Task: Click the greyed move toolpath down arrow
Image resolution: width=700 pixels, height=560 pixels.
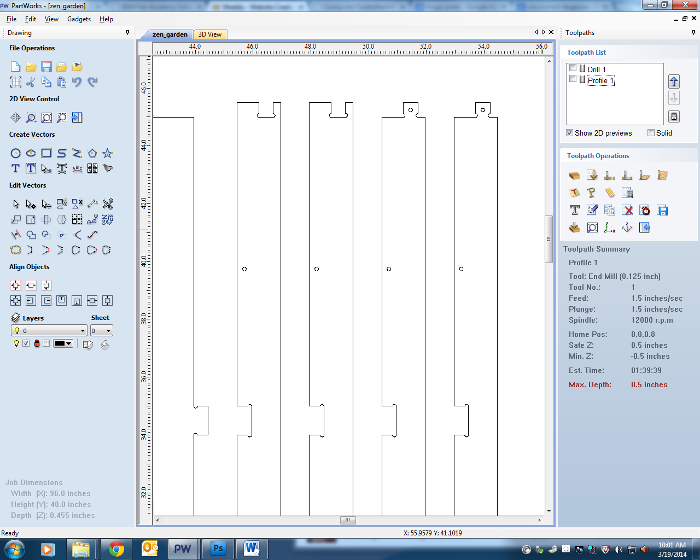Action: click(674, 98)
